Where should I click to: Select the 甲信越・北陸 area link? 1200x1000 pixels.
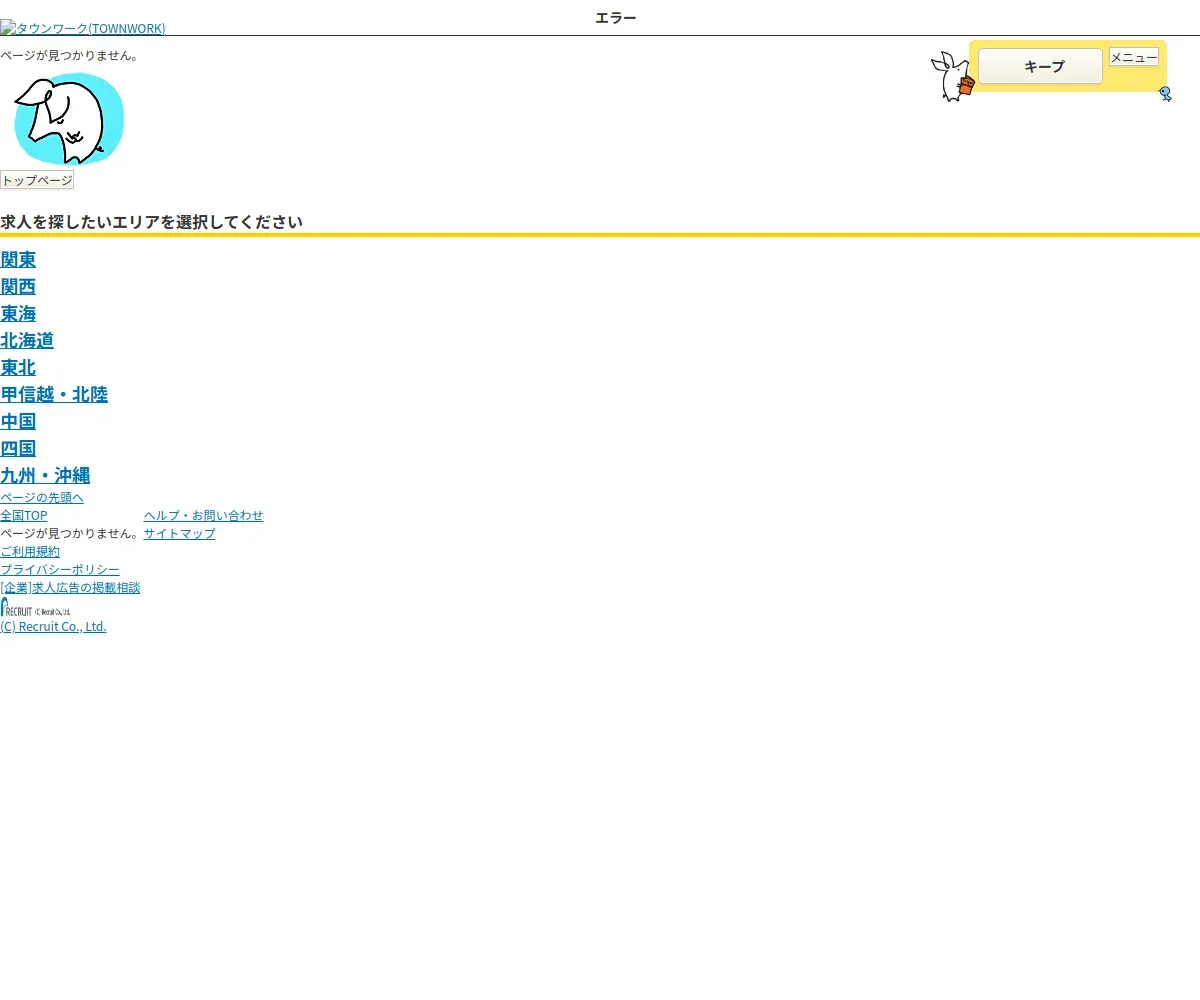coord(54,395)
